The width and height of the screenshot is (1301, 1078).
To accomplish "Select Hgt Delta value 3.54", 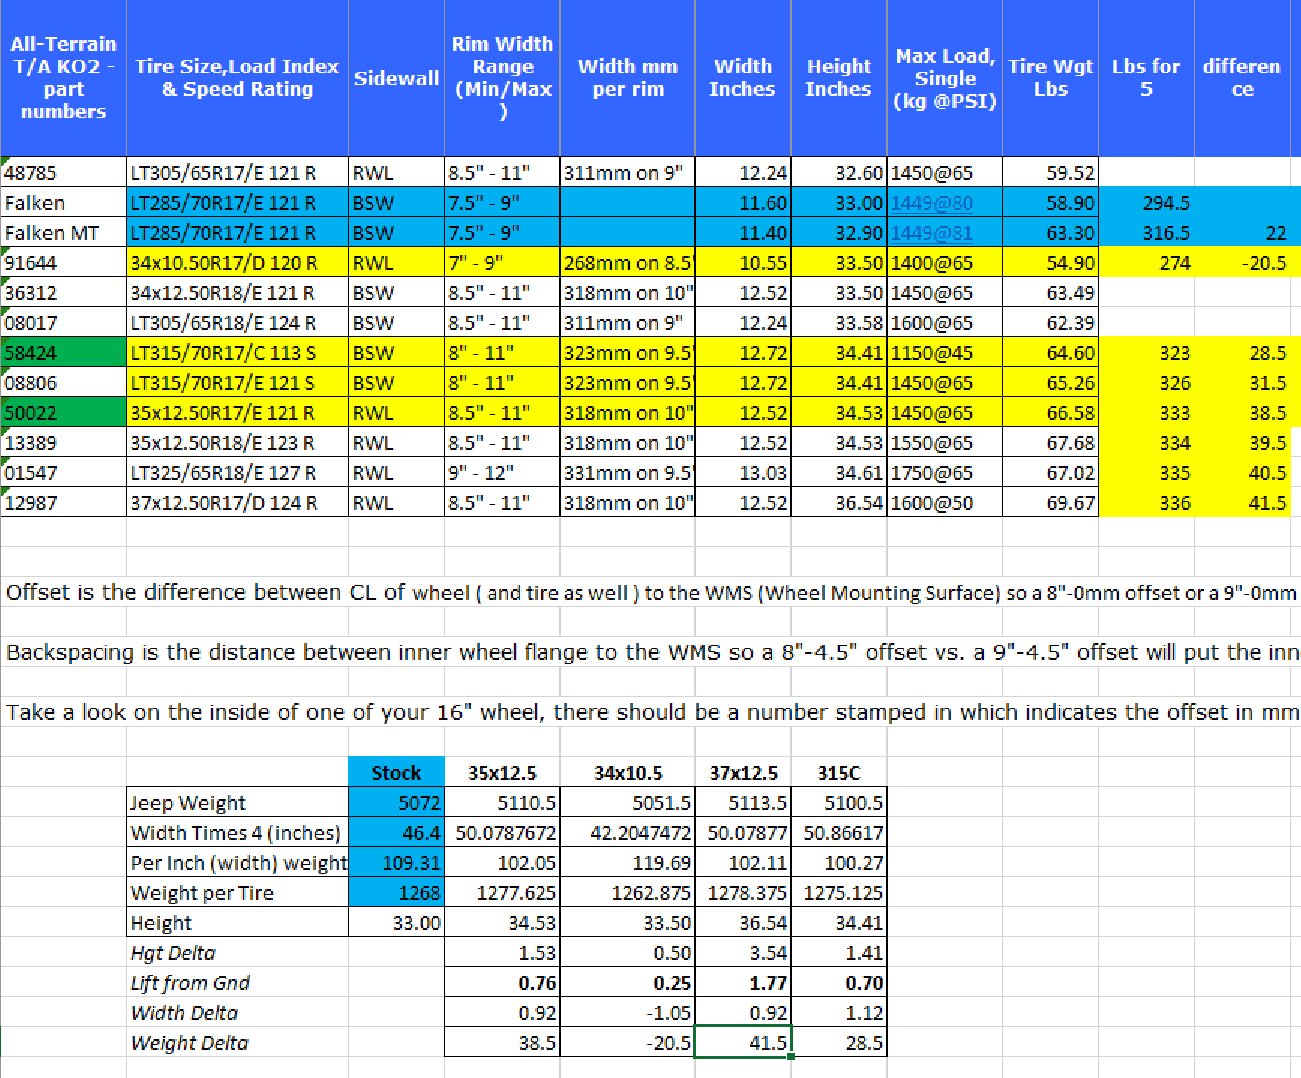I will (x=743, y=953).
